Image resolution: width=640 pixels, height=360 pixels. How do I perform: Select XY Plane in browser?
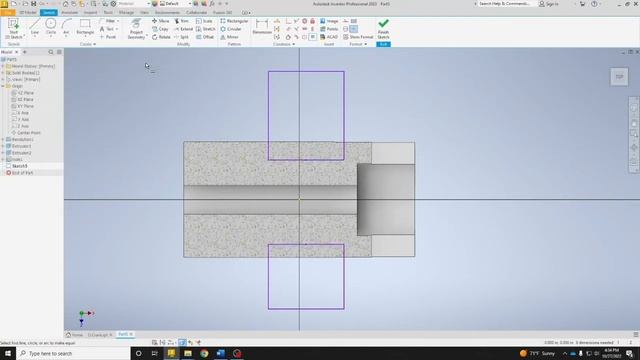click(x=23, y=106)
